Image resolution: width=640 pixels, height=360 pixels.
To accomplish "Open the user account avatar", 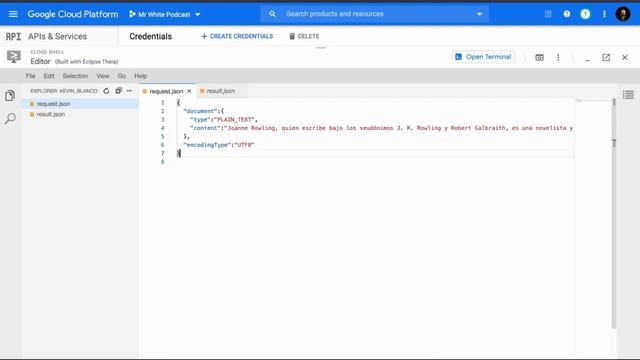I will [x=622, y=14].
